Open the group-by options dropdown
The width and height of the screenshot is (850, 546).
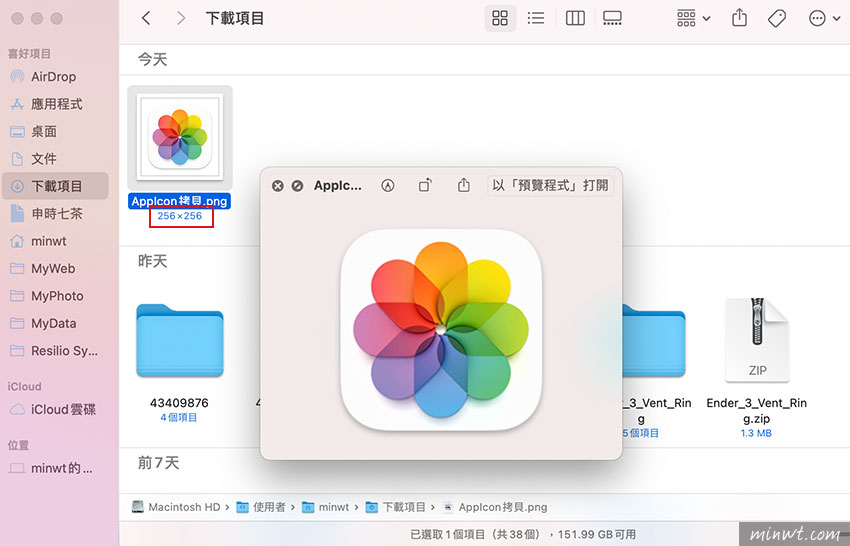[693, 18]
